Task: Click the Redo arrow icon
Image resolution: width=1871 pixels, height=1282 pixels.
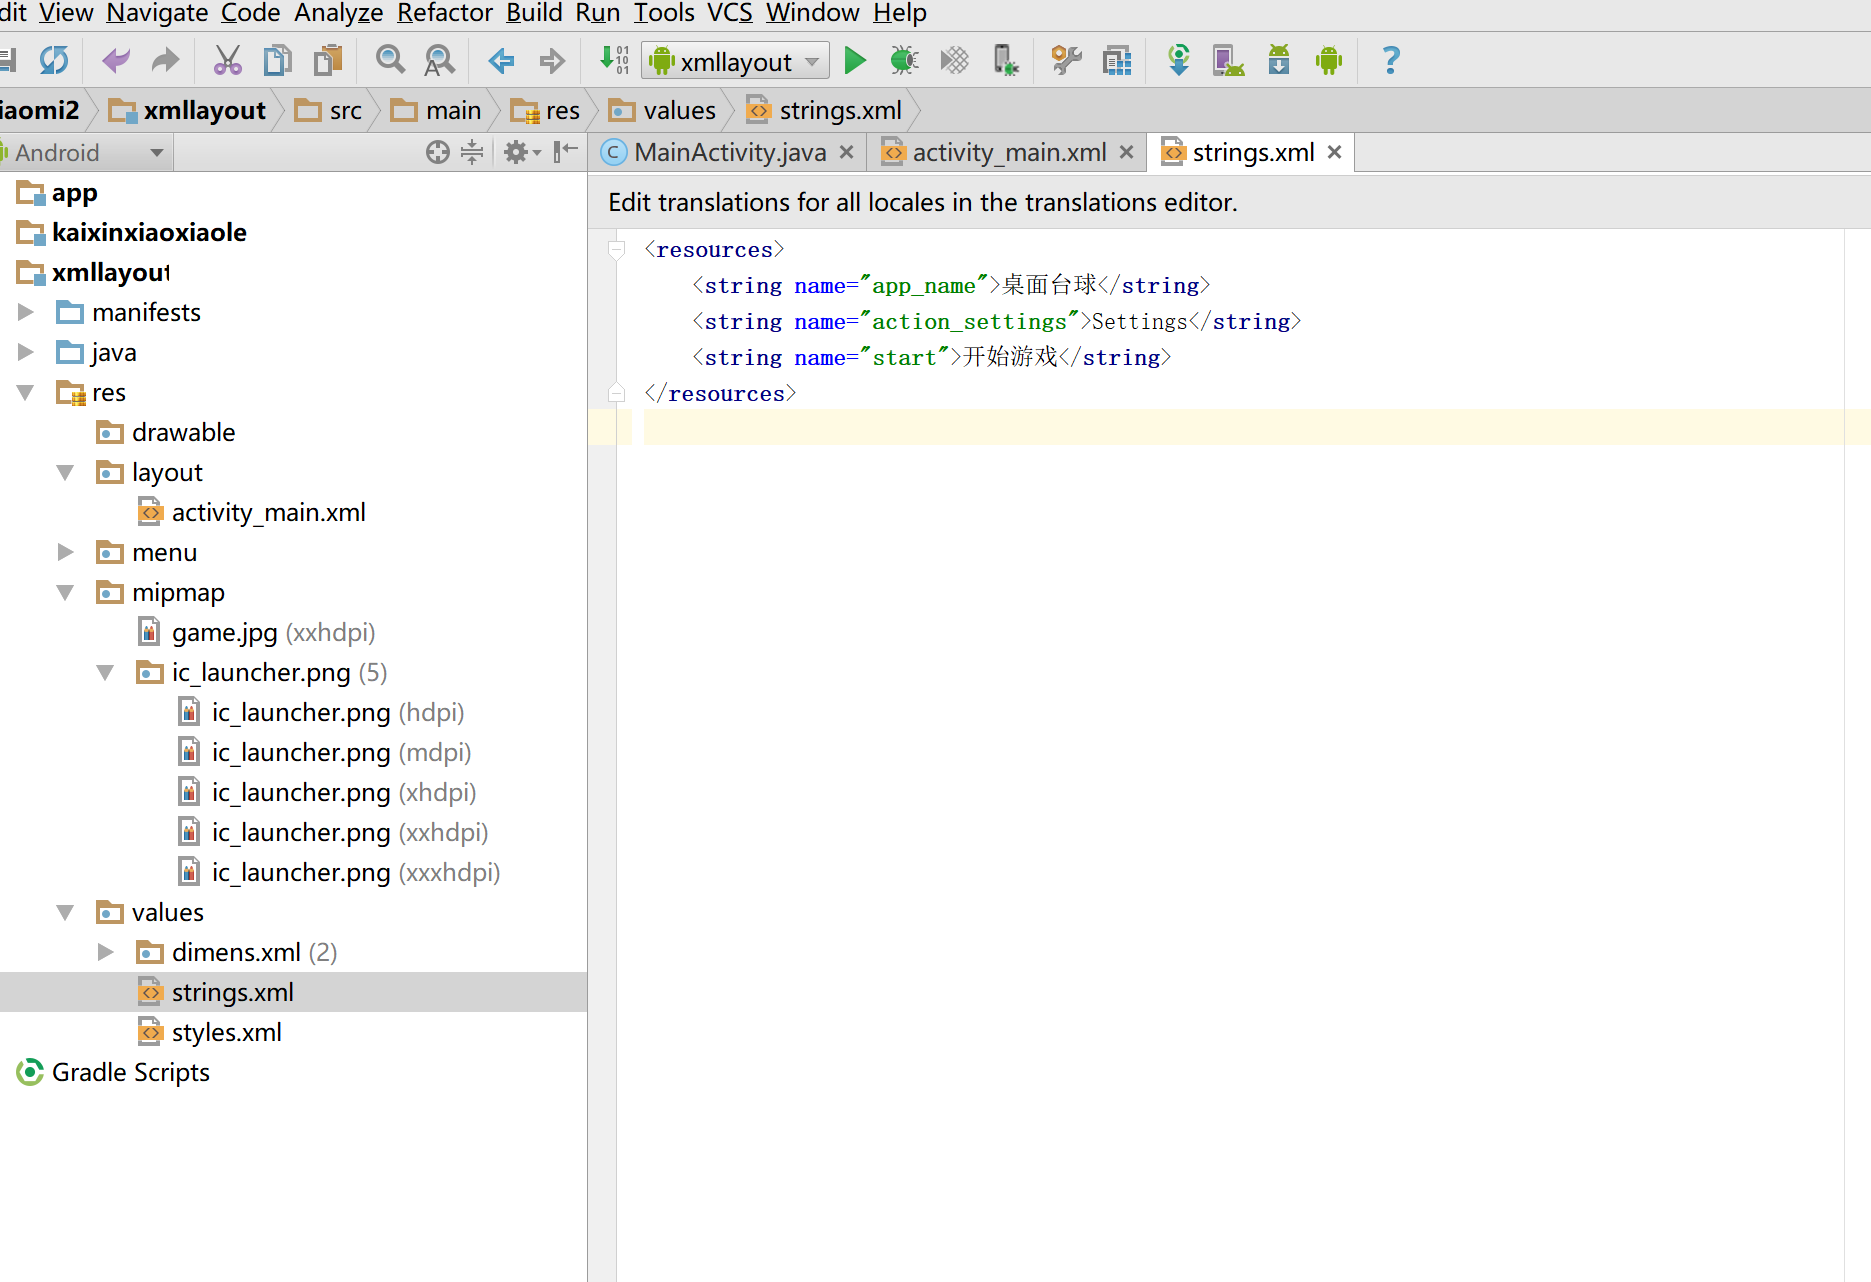Action: (x=165, y=61)
